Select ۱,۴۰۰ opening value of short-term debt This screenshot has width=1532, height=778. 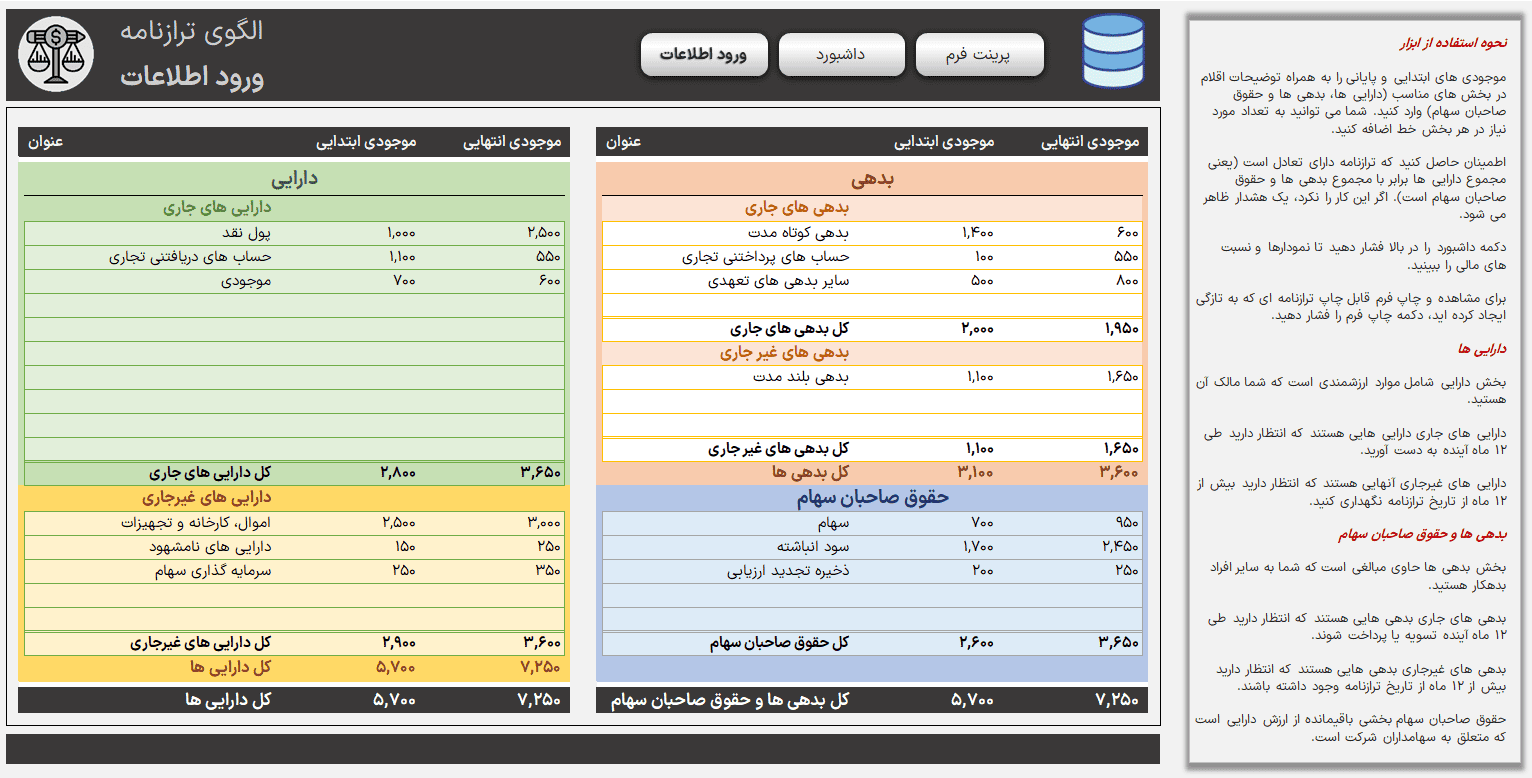[978, 233]
